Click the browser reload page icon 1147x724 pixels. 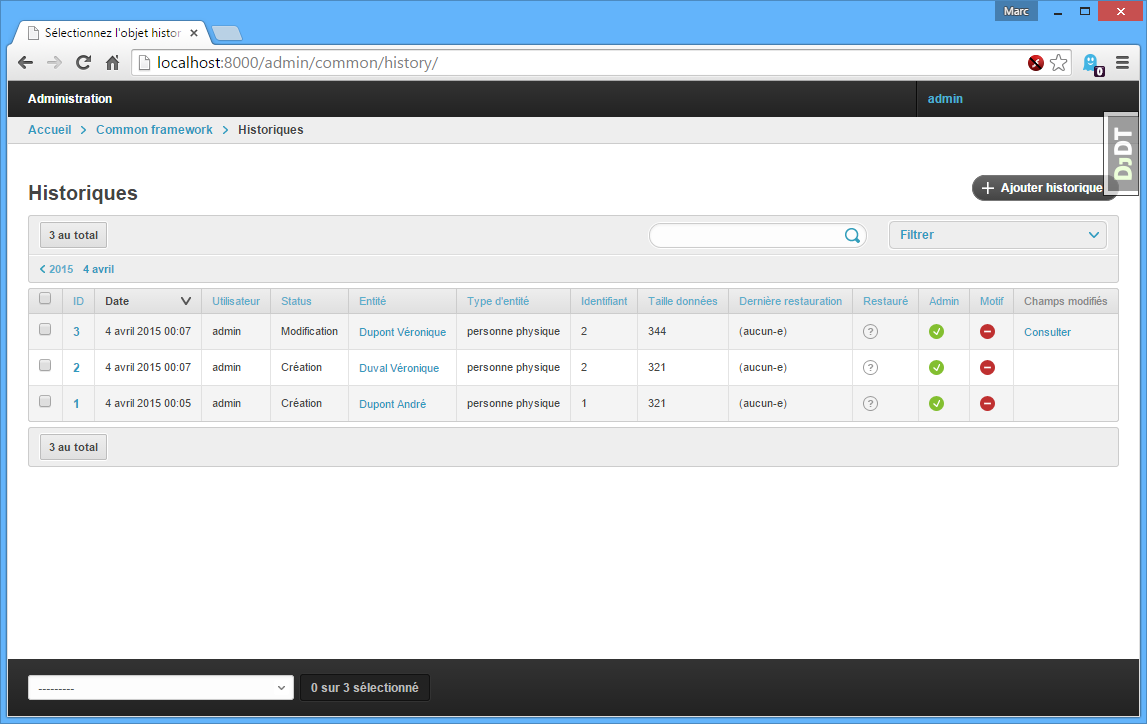click(x=84, y=63)
